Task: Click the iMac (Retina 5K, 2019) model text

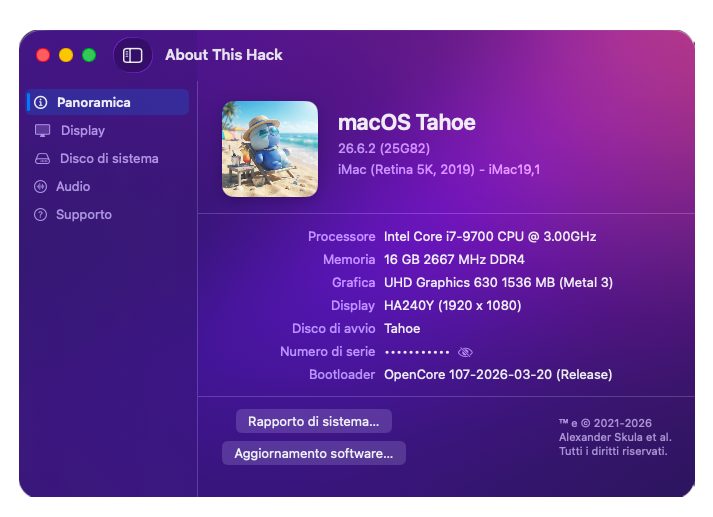Action: tap(439, 170)
